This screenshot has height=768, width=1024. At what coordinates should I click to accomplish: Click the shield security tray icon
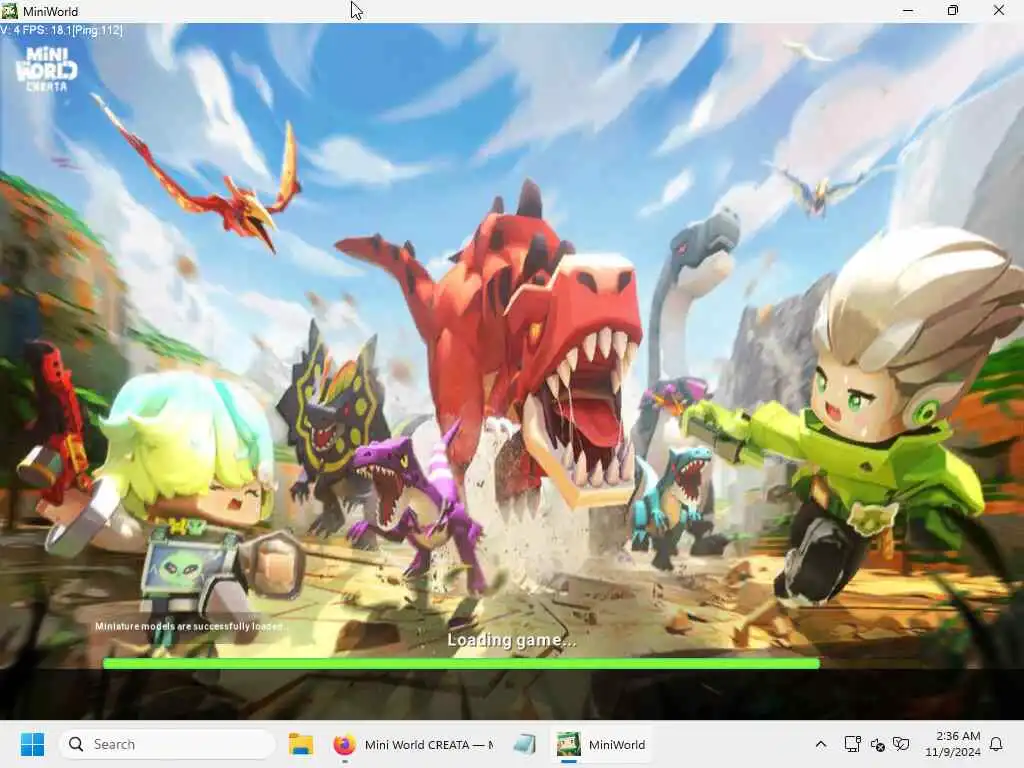901,744
